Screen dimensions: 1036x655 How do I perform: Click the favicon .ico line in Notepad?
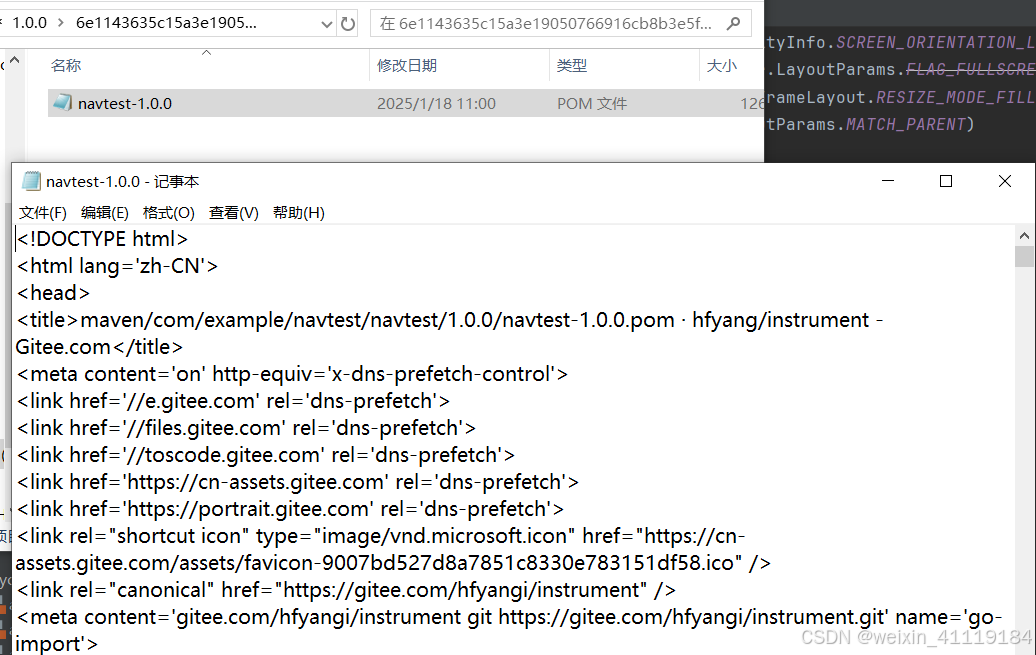pyautogui.click(x=393, y=563)
